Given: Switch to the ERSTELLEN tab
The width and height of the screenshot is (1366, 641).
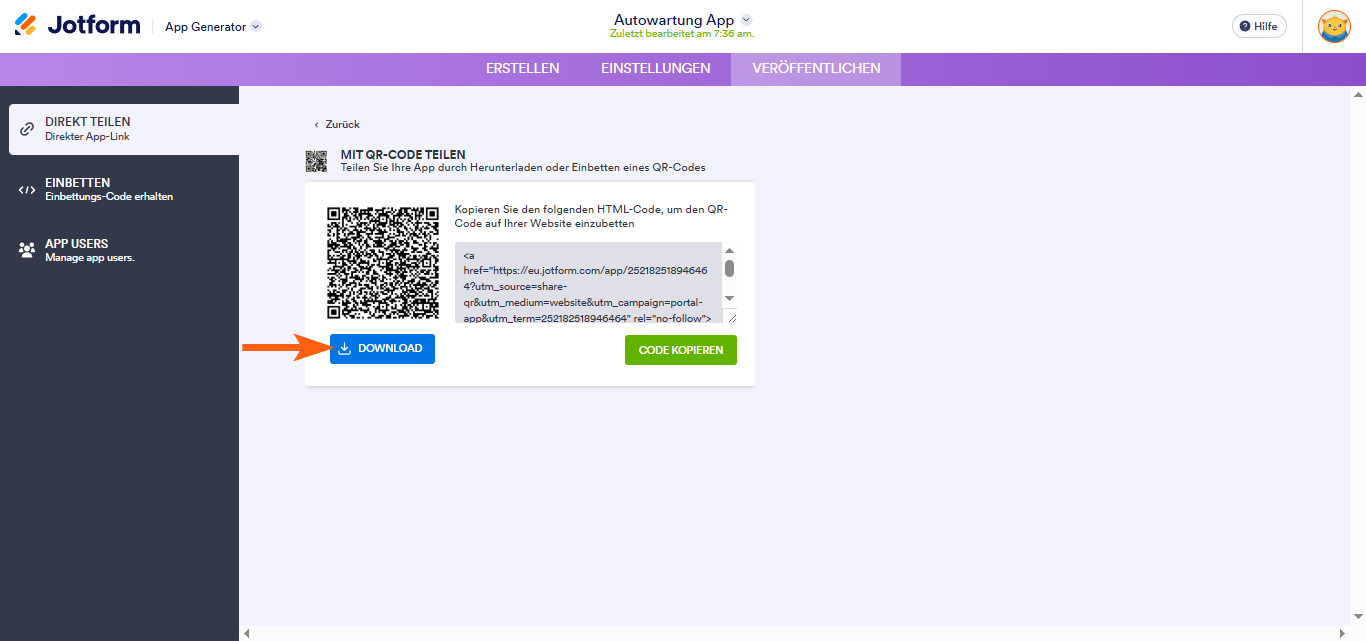Looking at the screenshot, I should [523, 68].
